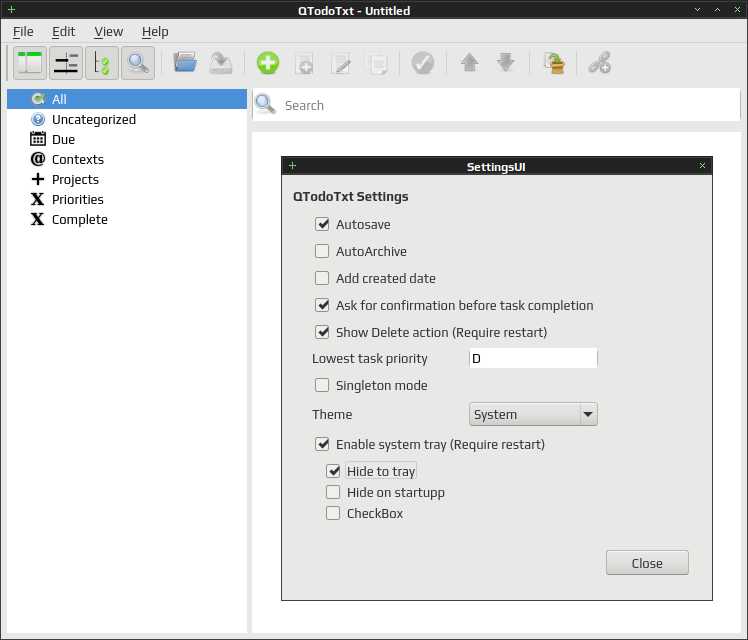This screenshot has width=748, height=640.
Task: Click the archive completed tasks icon
Action: pos(553,63)
